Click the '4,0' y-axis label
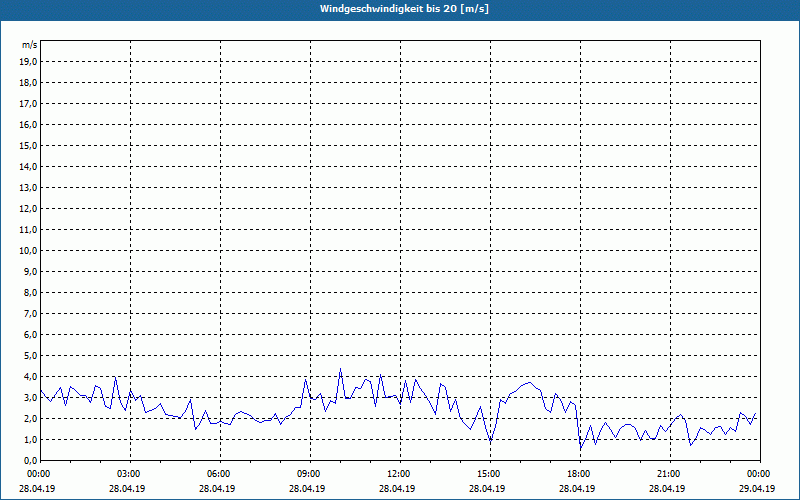The height and width of the screenshot is (500, 800). 31,377
